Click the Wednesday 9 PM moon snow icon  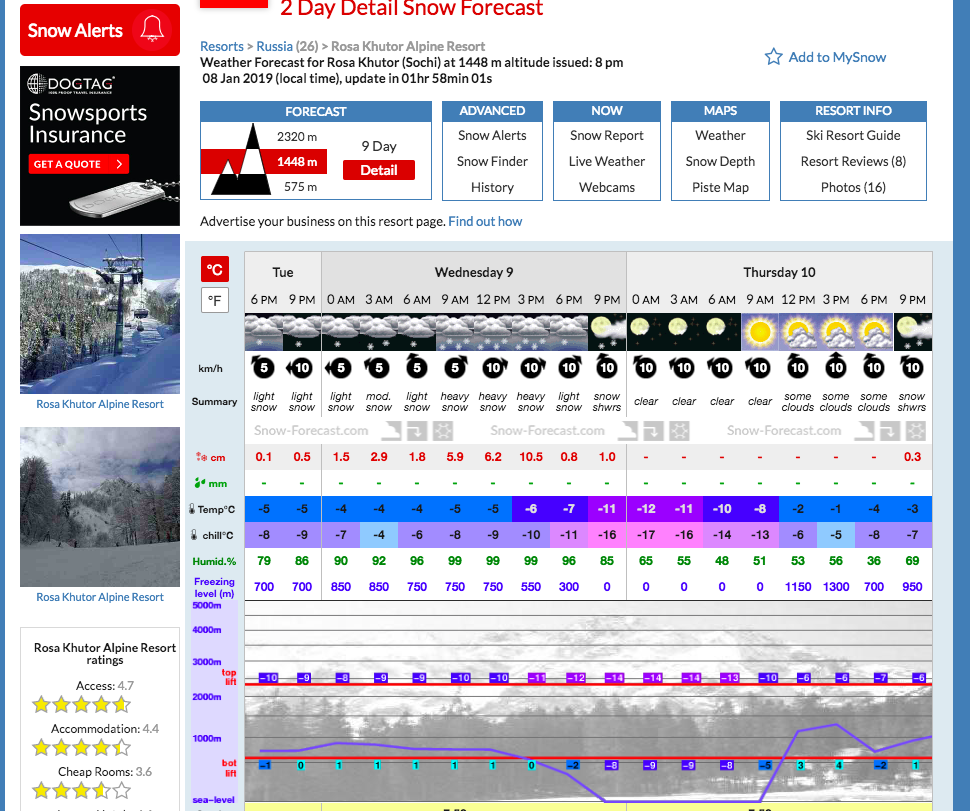tap(607, 332)
